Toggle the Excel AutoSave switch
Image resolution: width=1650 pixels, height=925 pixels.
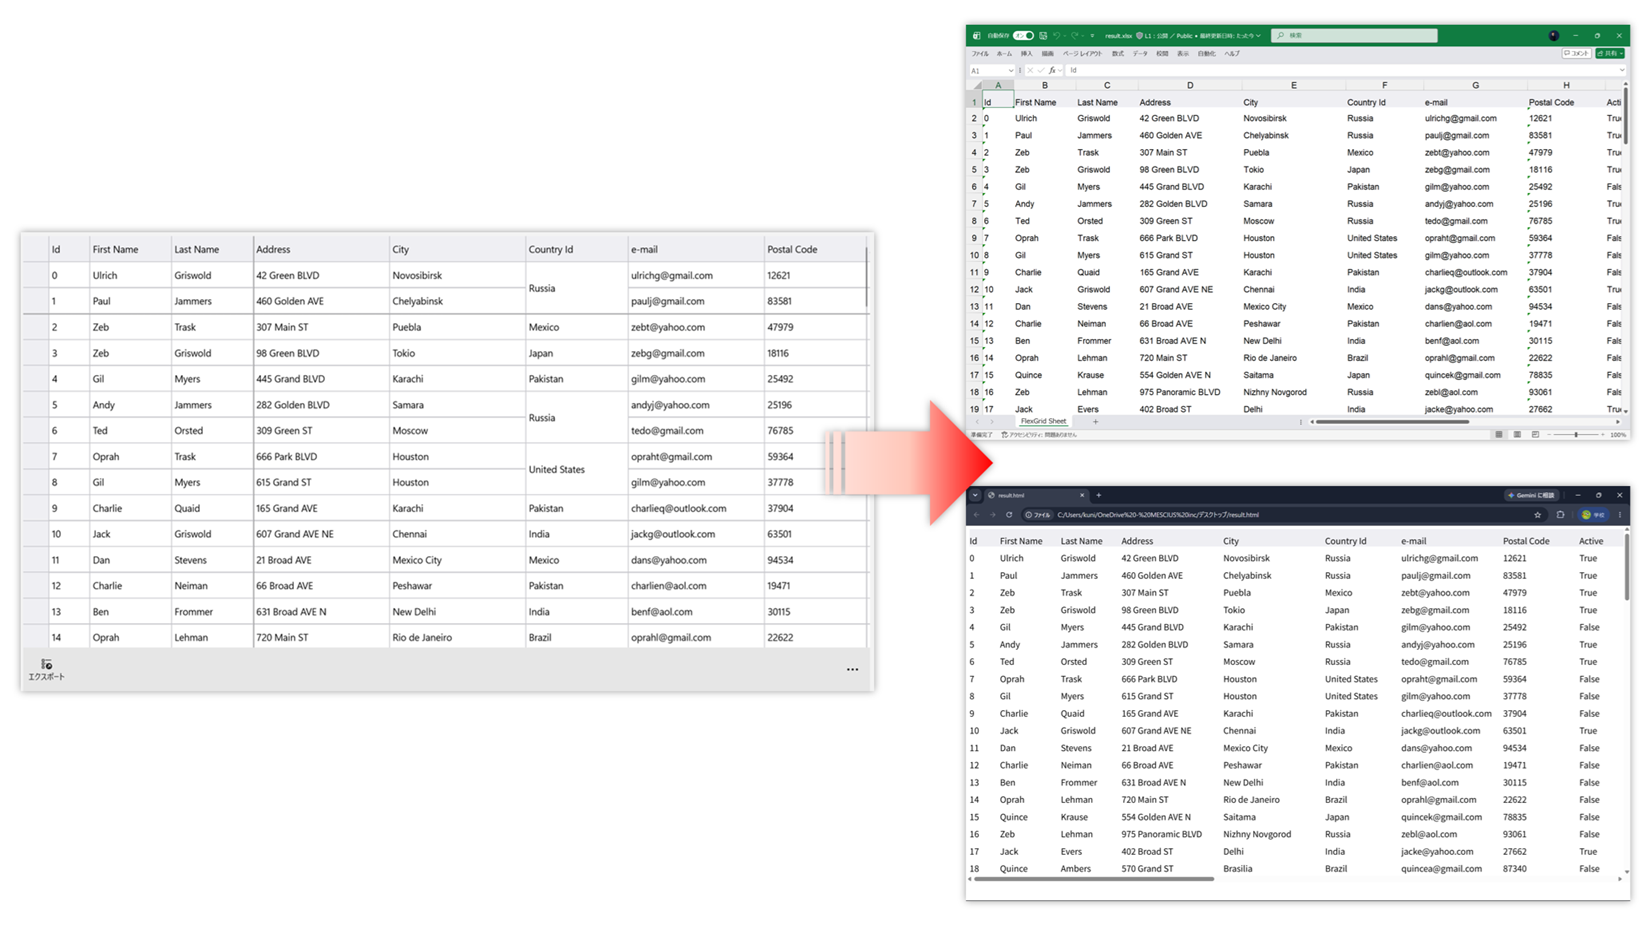click(x=1023, y=35)
